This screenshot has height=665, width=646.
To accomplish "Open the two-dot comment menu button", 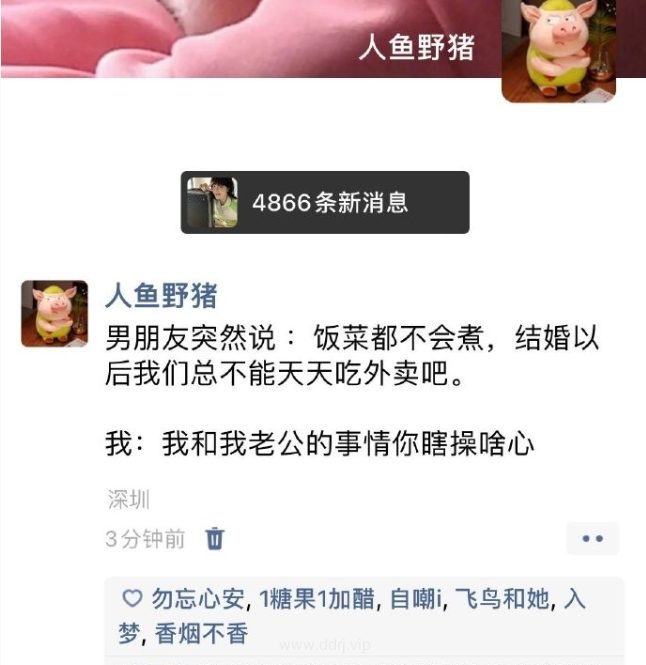I will [593, 539].
